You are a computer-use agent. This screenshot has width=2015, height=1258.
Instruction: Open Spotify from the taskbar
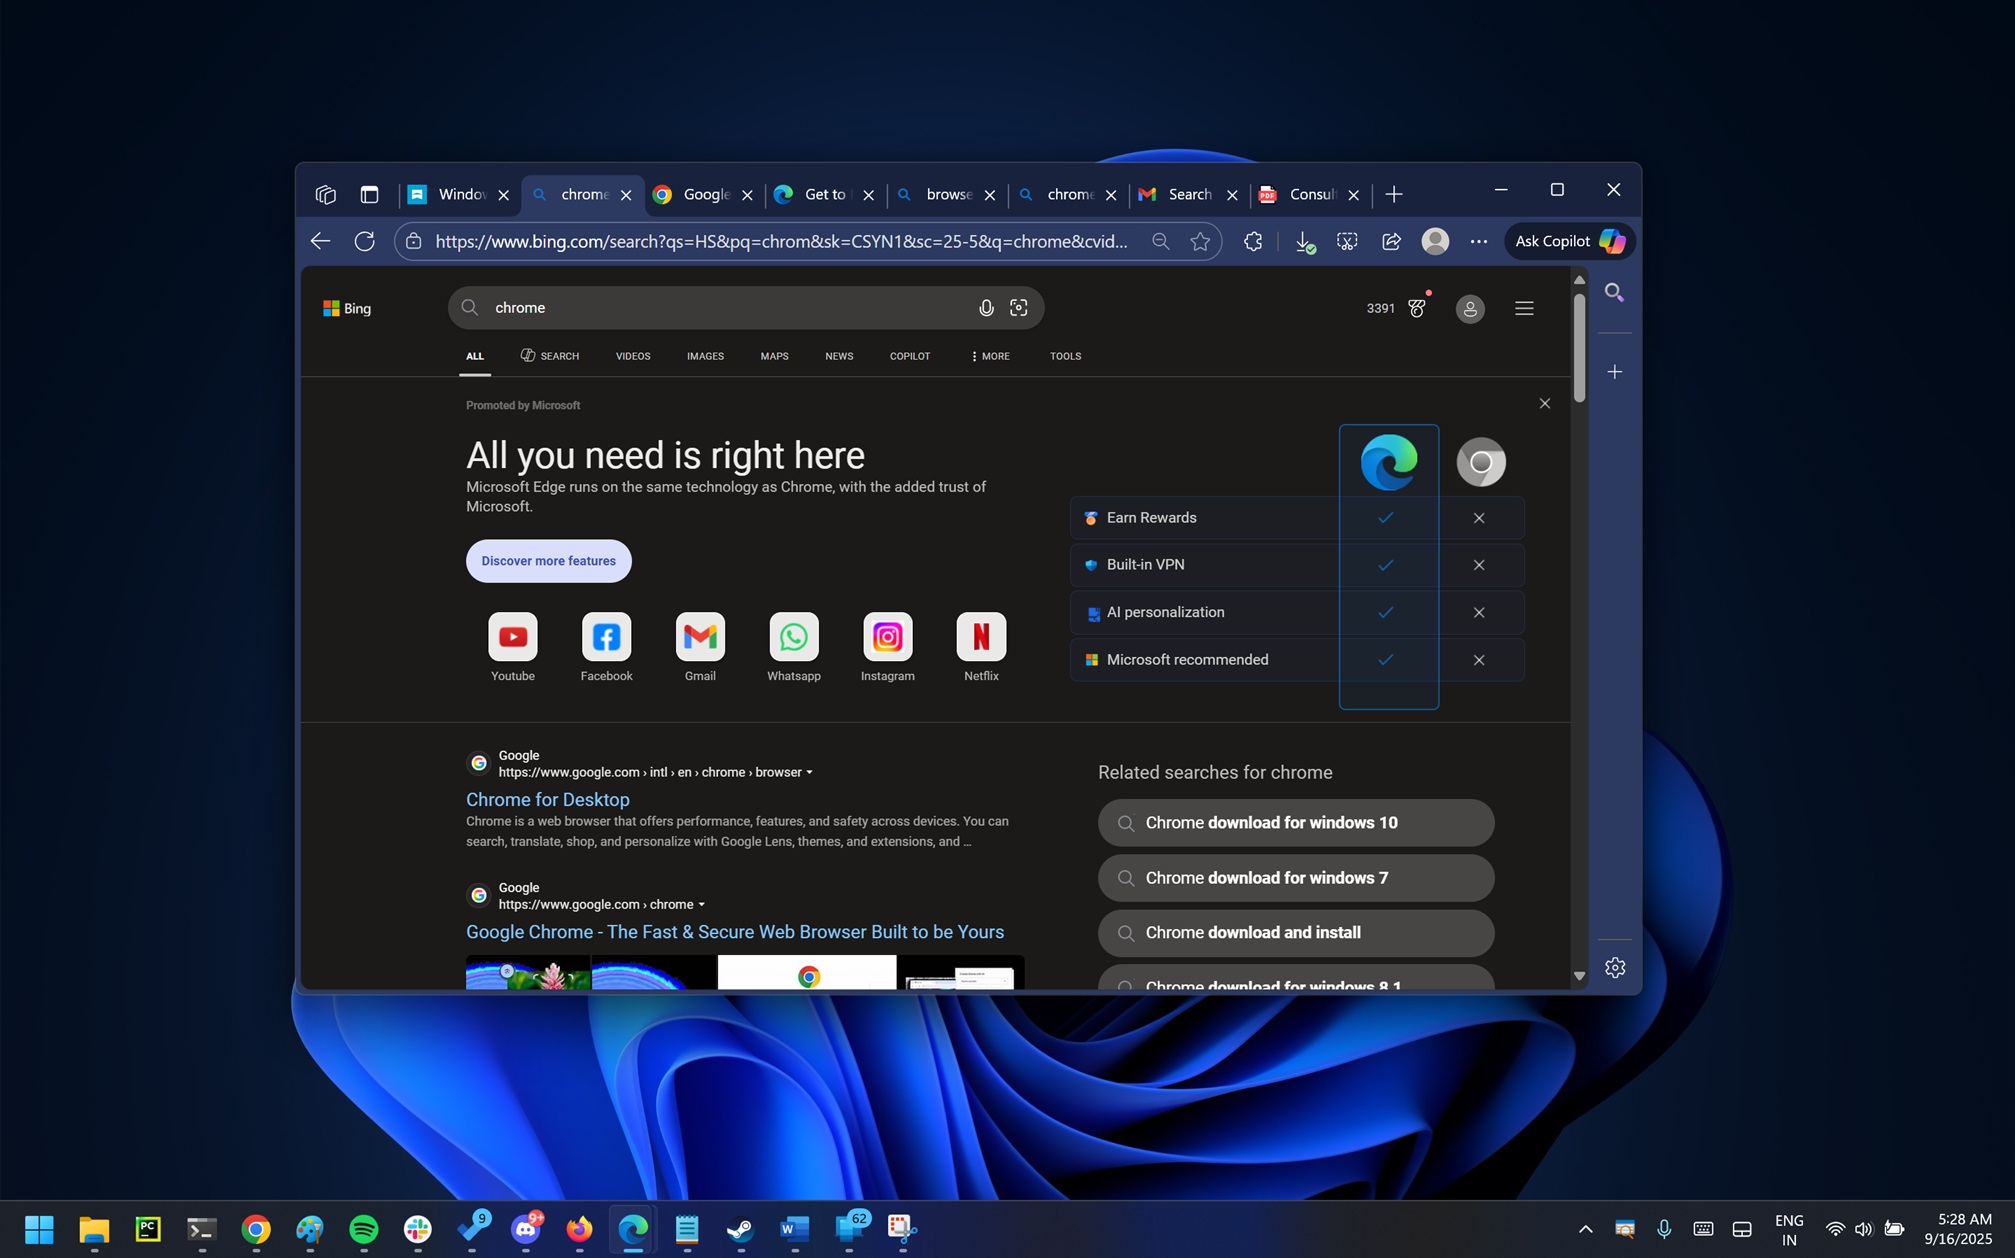[x=363, y=1229]
